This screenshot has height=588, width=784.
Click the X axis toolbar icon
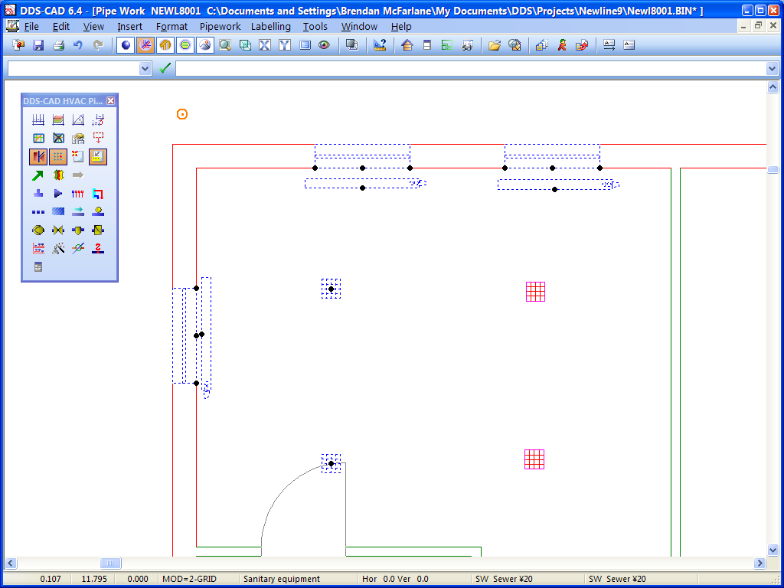point(264,46)
